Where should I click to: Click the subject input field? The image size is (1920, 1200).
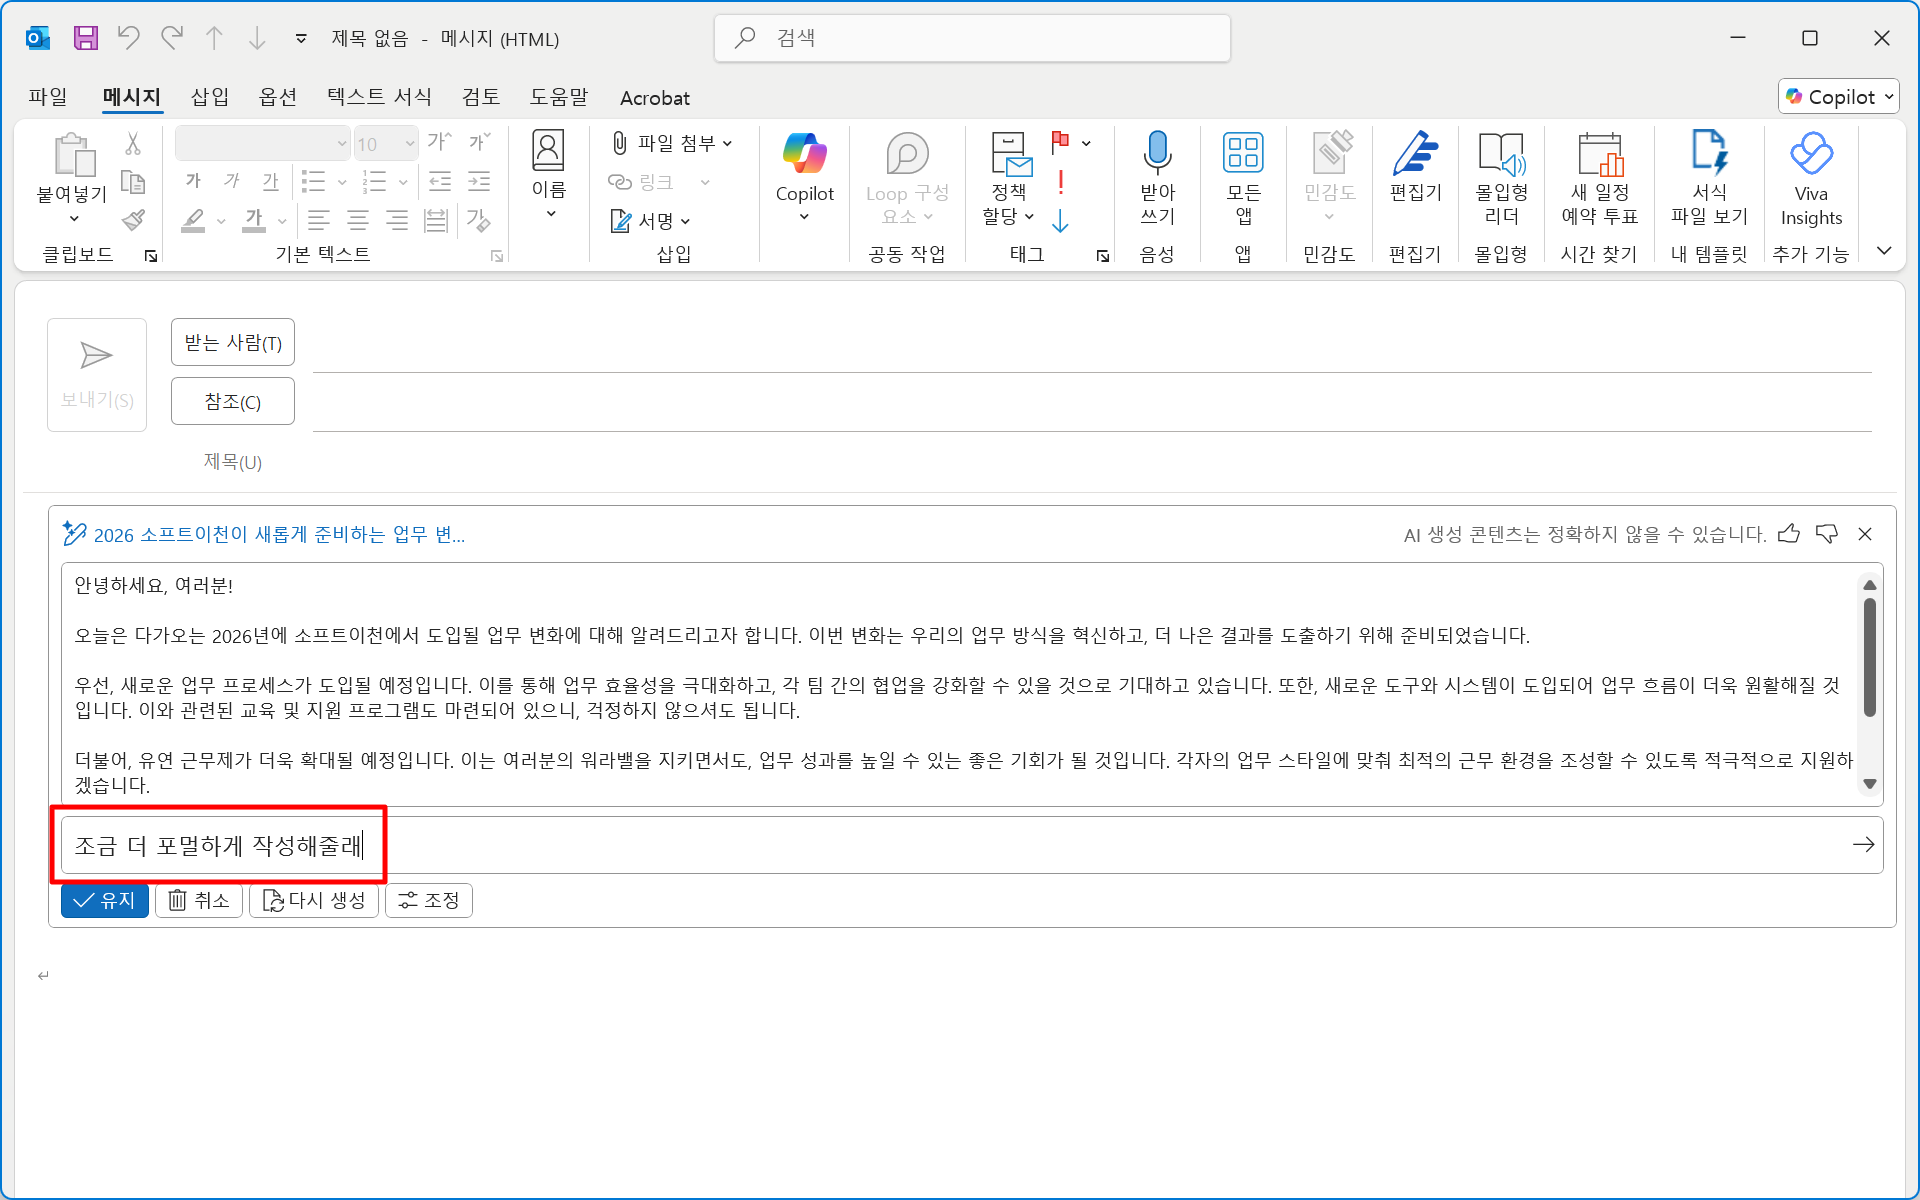(x=1090, y=462)
